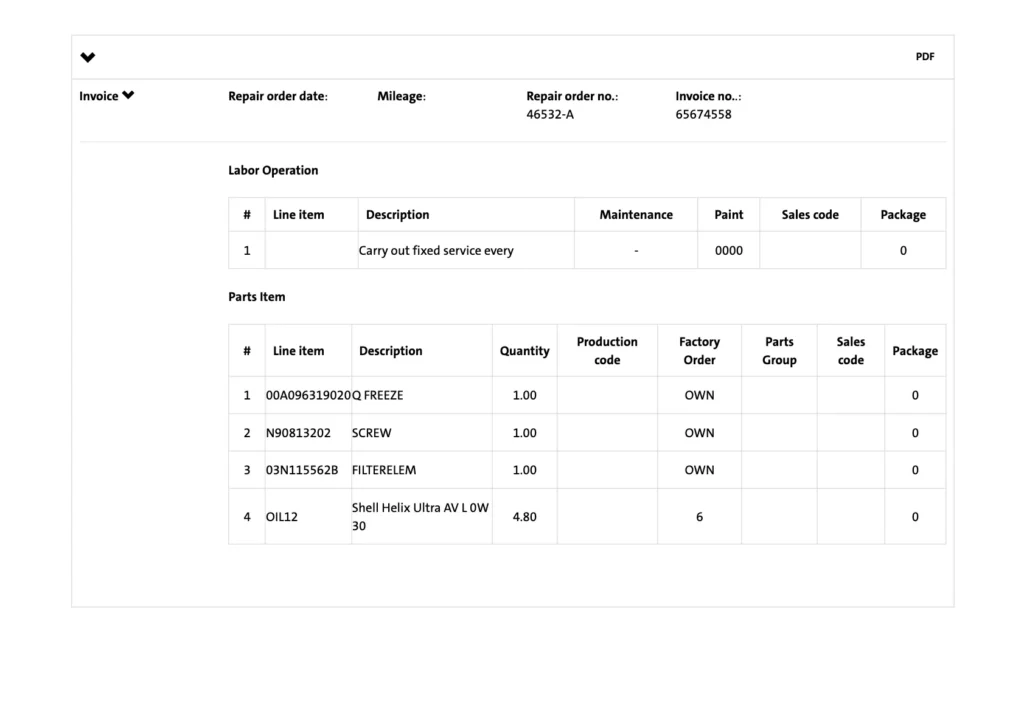Click the 4.80 quantity cell
This screenshot has height=723, width=1024.
click(x=524, y=517)
